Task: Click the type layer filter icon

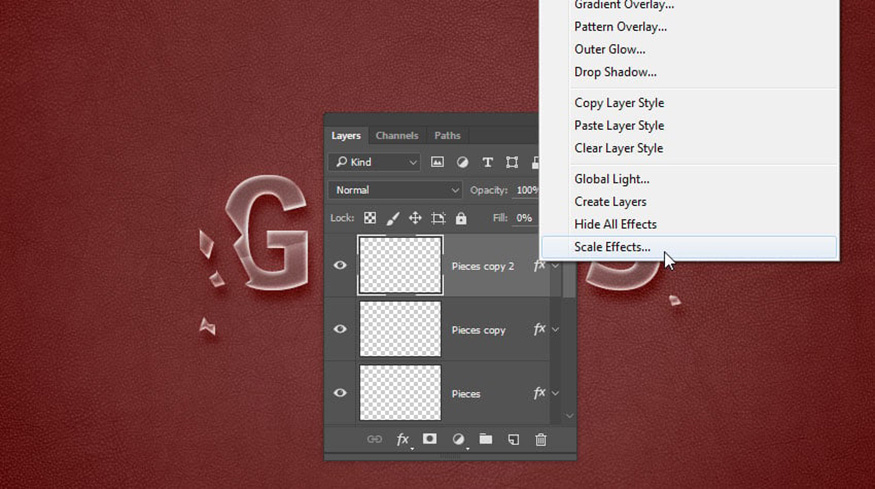Action: [487, 162]
